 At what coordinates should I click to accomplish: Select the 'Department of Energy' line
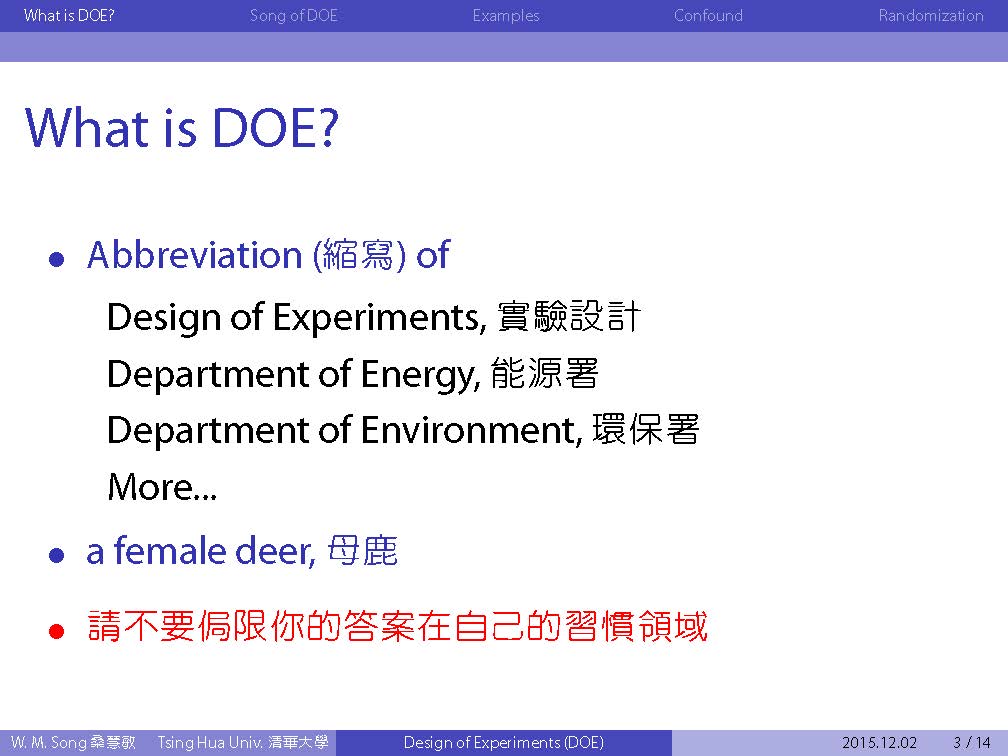click(x=352, y=374)
